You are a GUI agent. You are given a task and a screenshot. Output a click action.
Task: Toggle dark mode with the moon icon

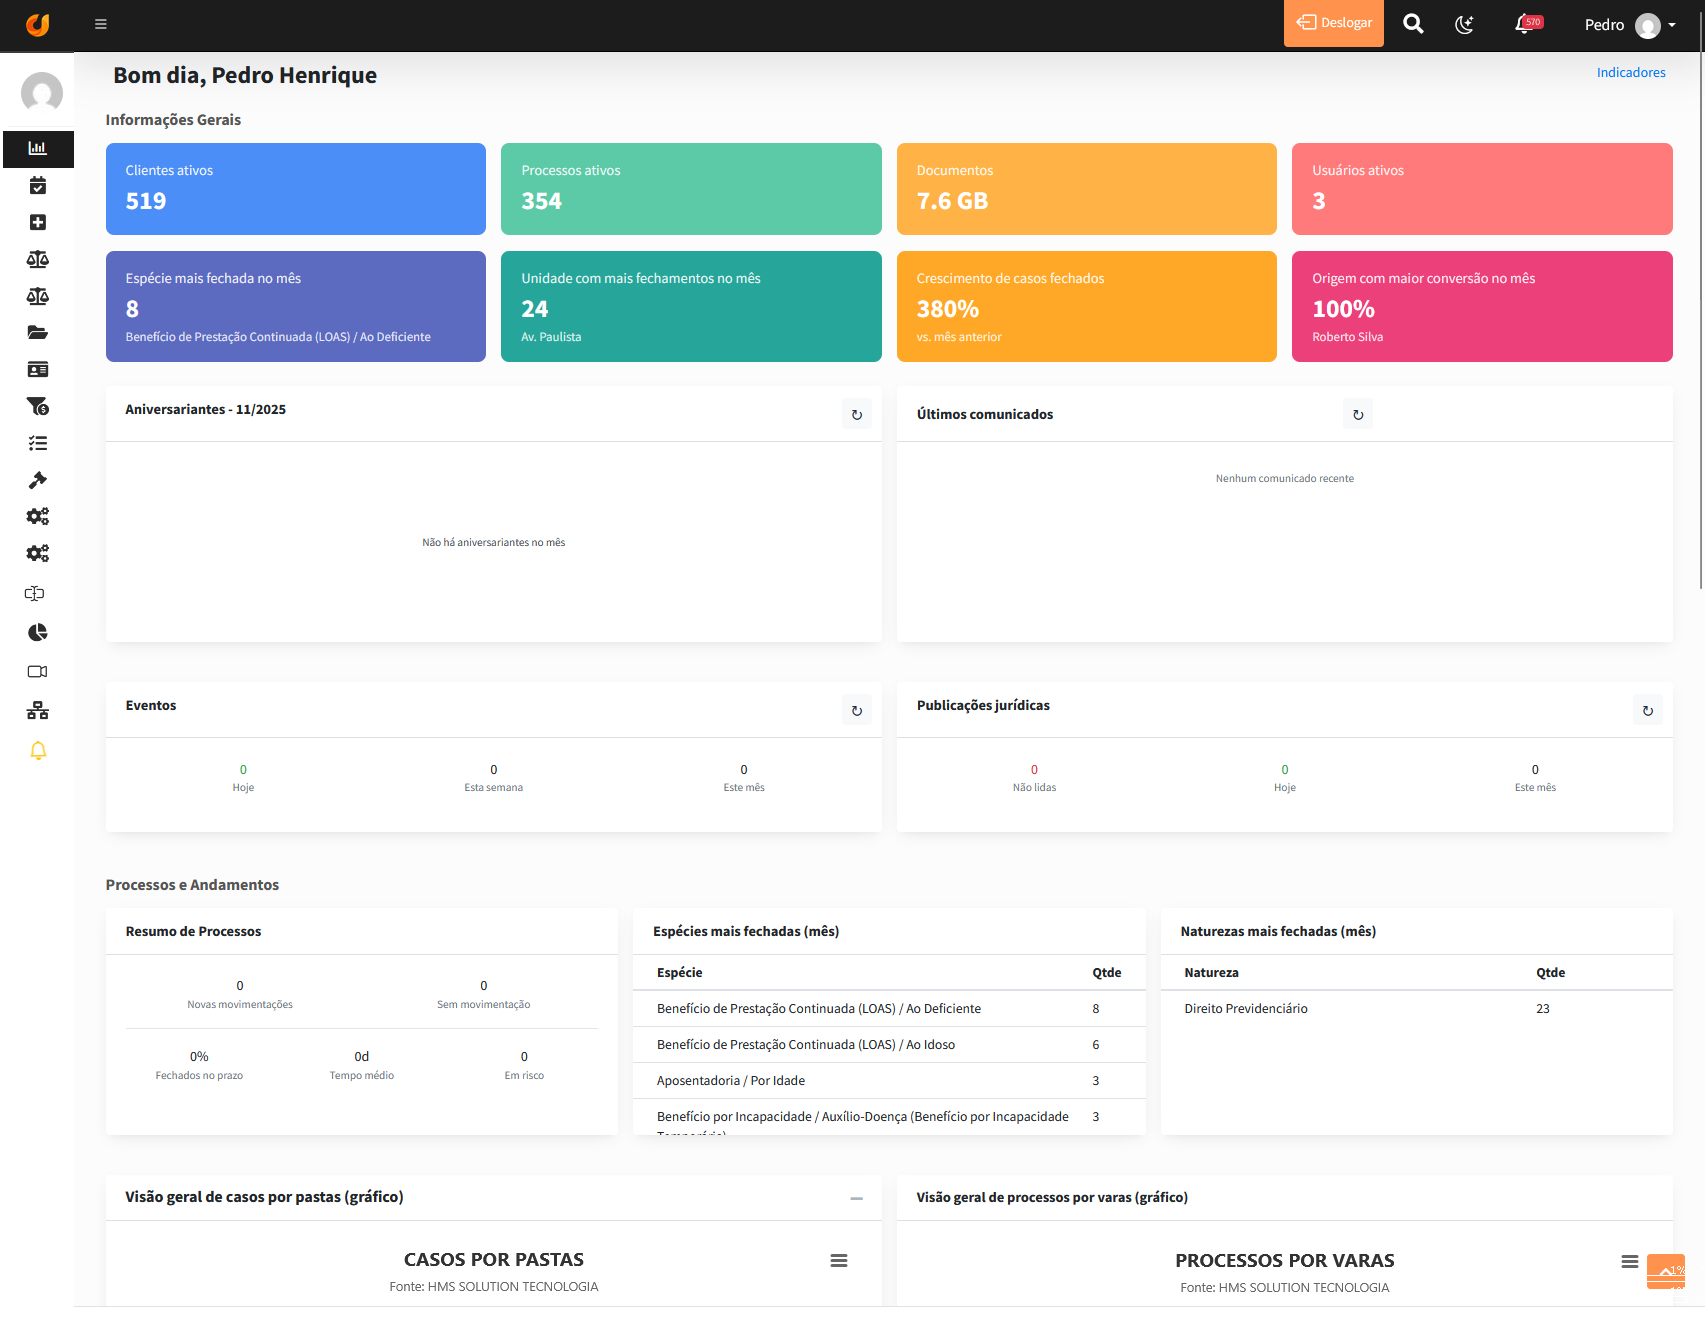[x=1464, y=23]
